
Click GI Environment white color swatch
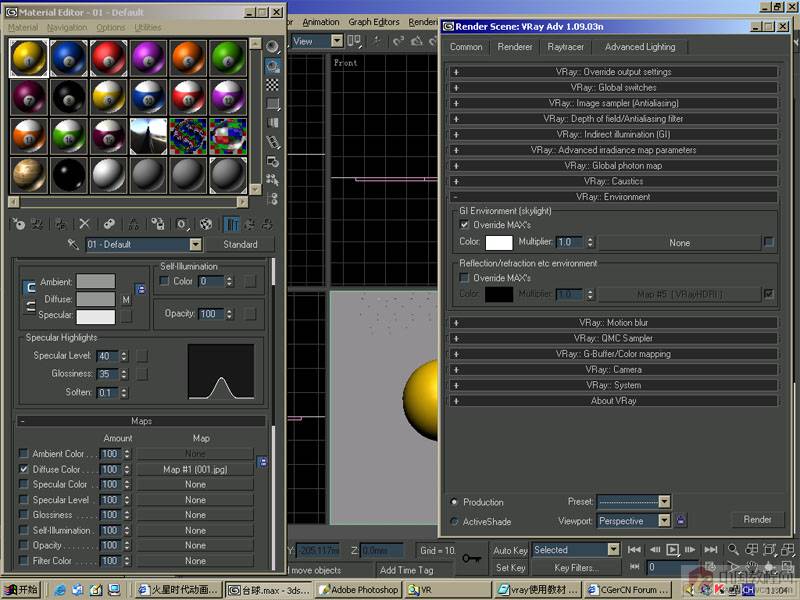point(498,243)
